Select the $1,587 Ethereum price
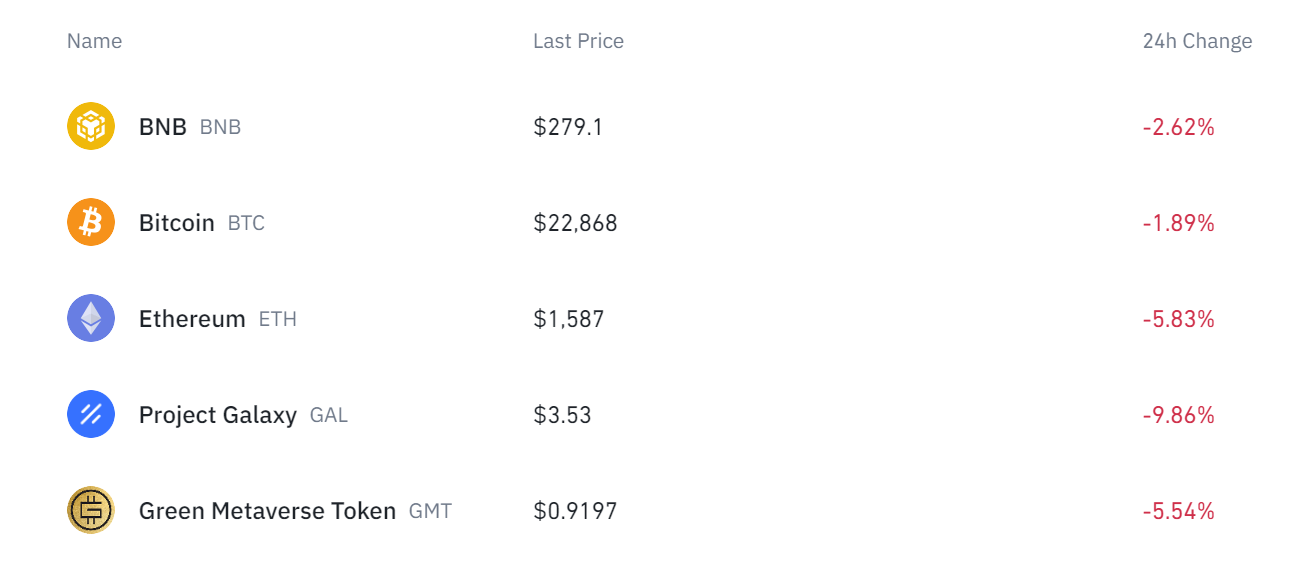 pyautogui.click(x=568, y=319)
